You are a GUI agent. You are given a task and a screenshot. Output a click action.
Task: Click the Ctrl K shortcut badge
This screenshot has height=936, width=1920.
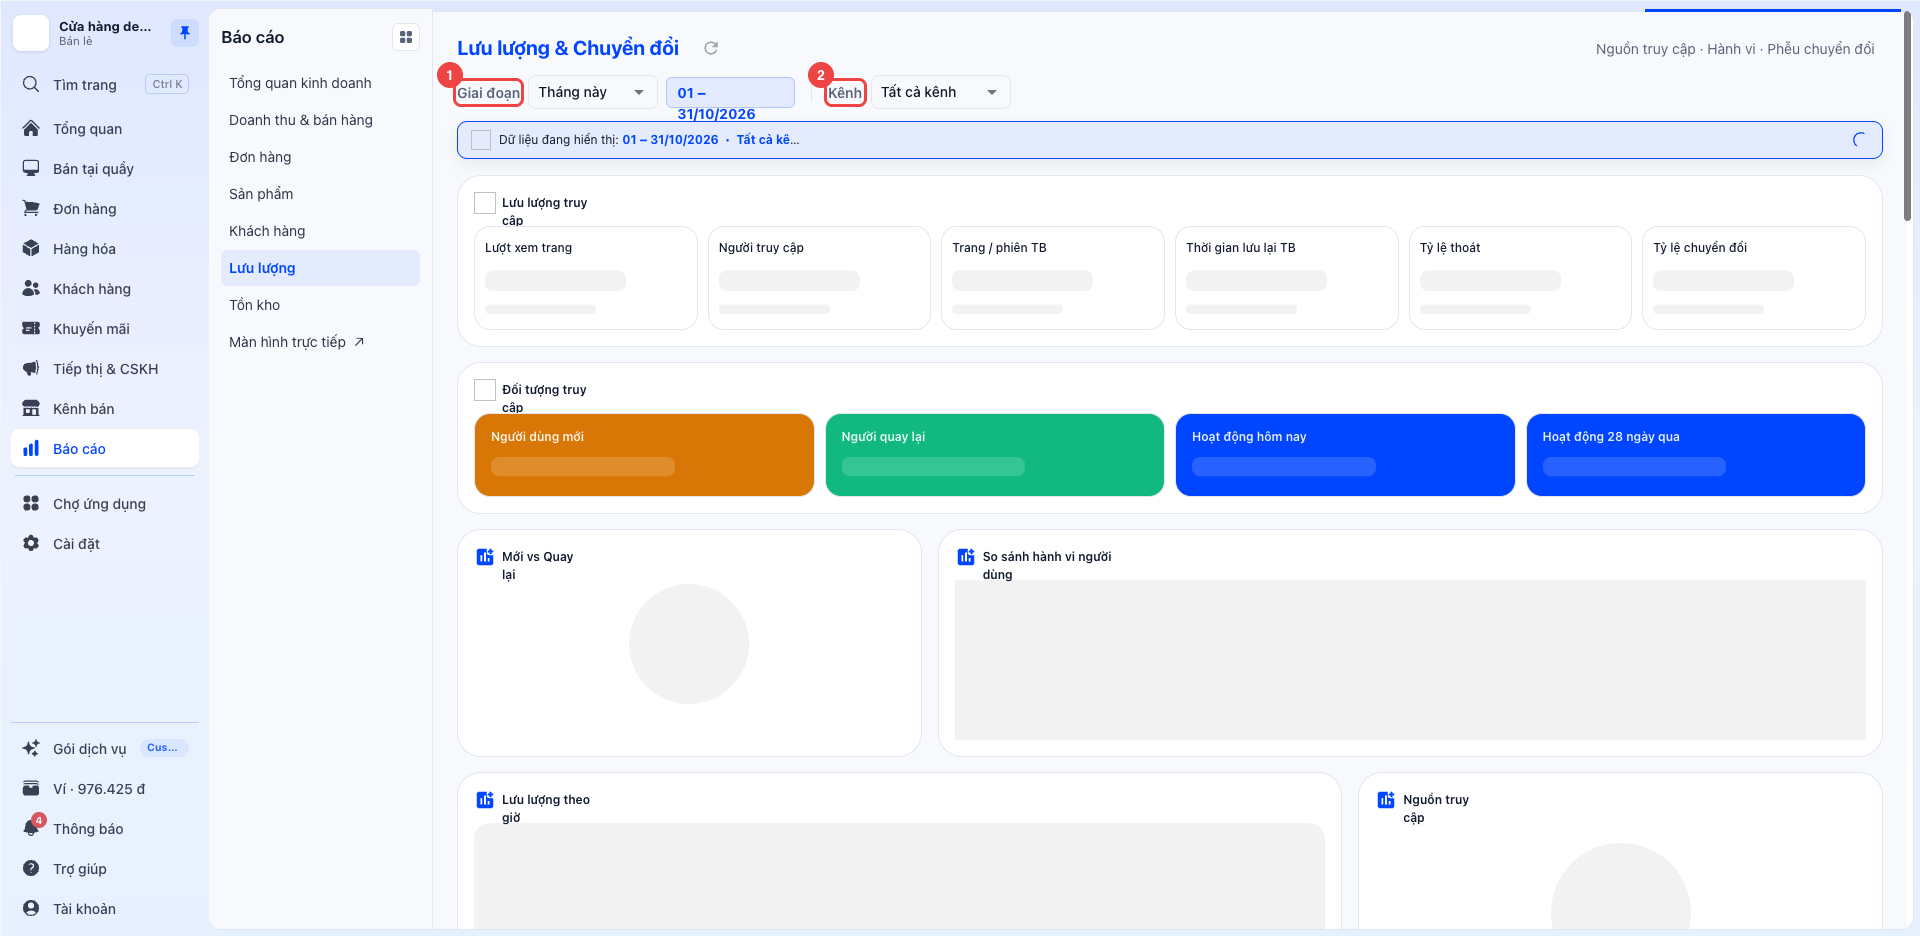[167, 84]
